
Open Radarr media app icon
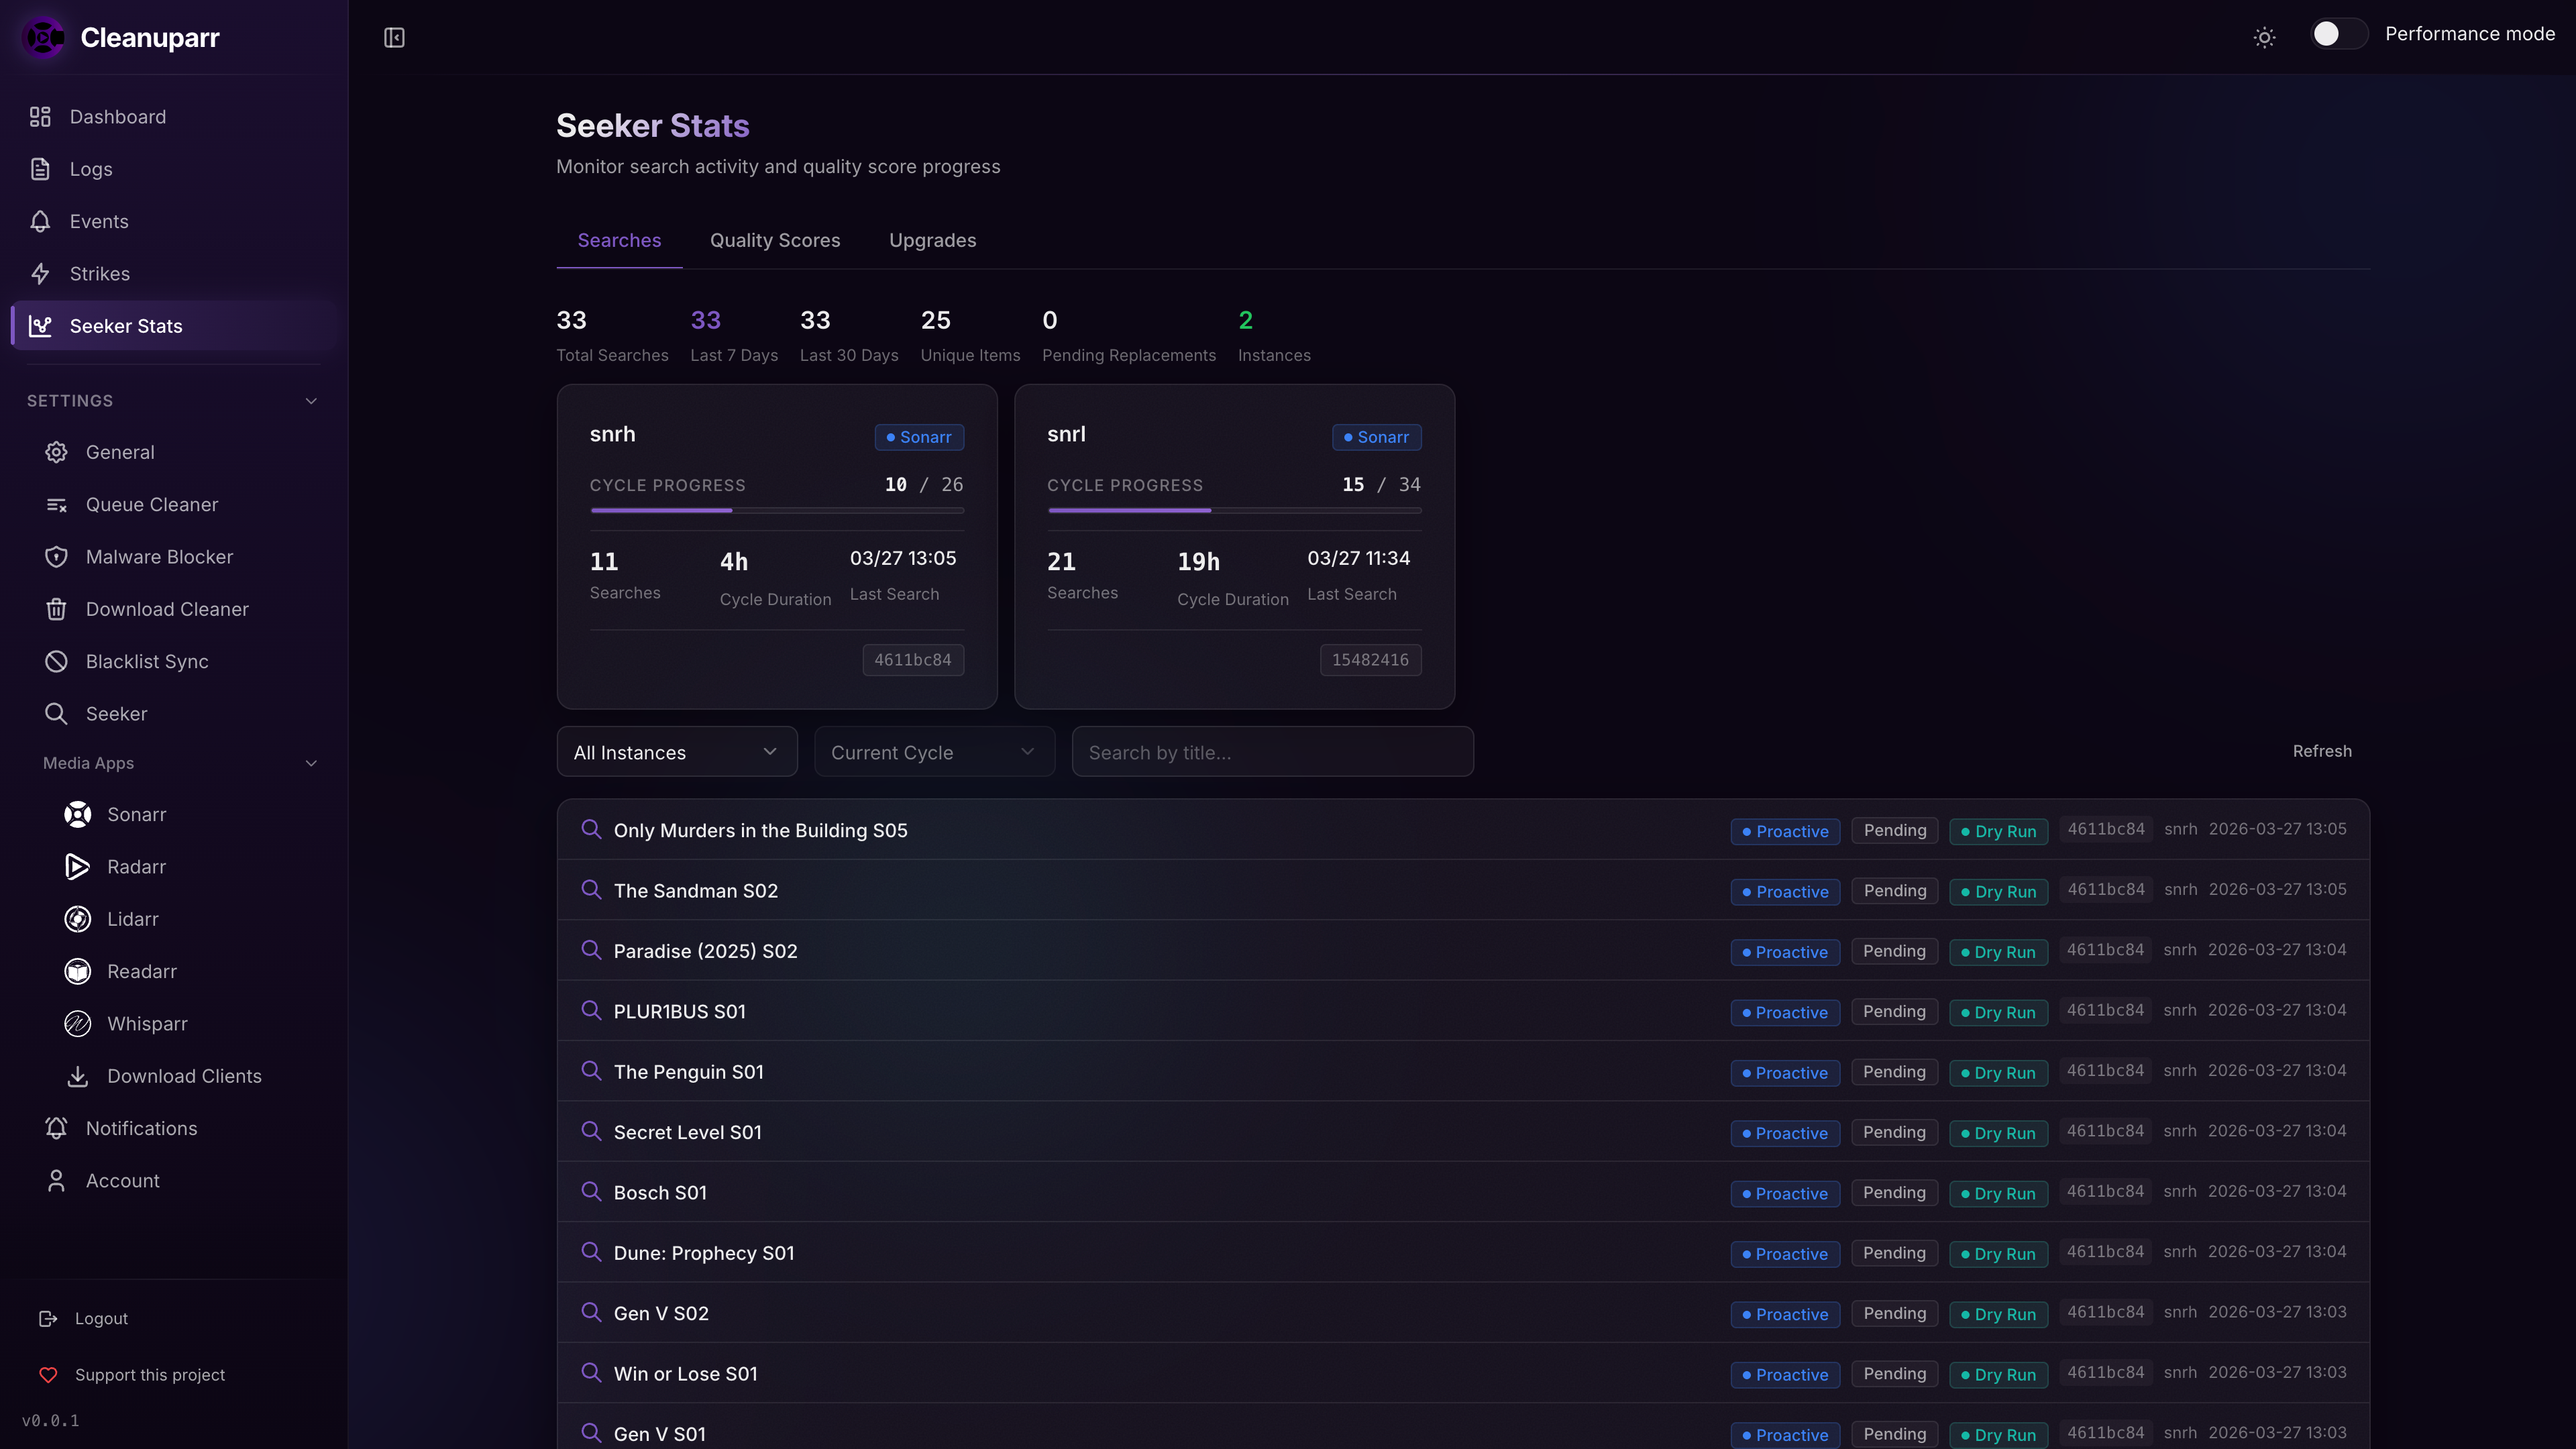tap(77, 867)
